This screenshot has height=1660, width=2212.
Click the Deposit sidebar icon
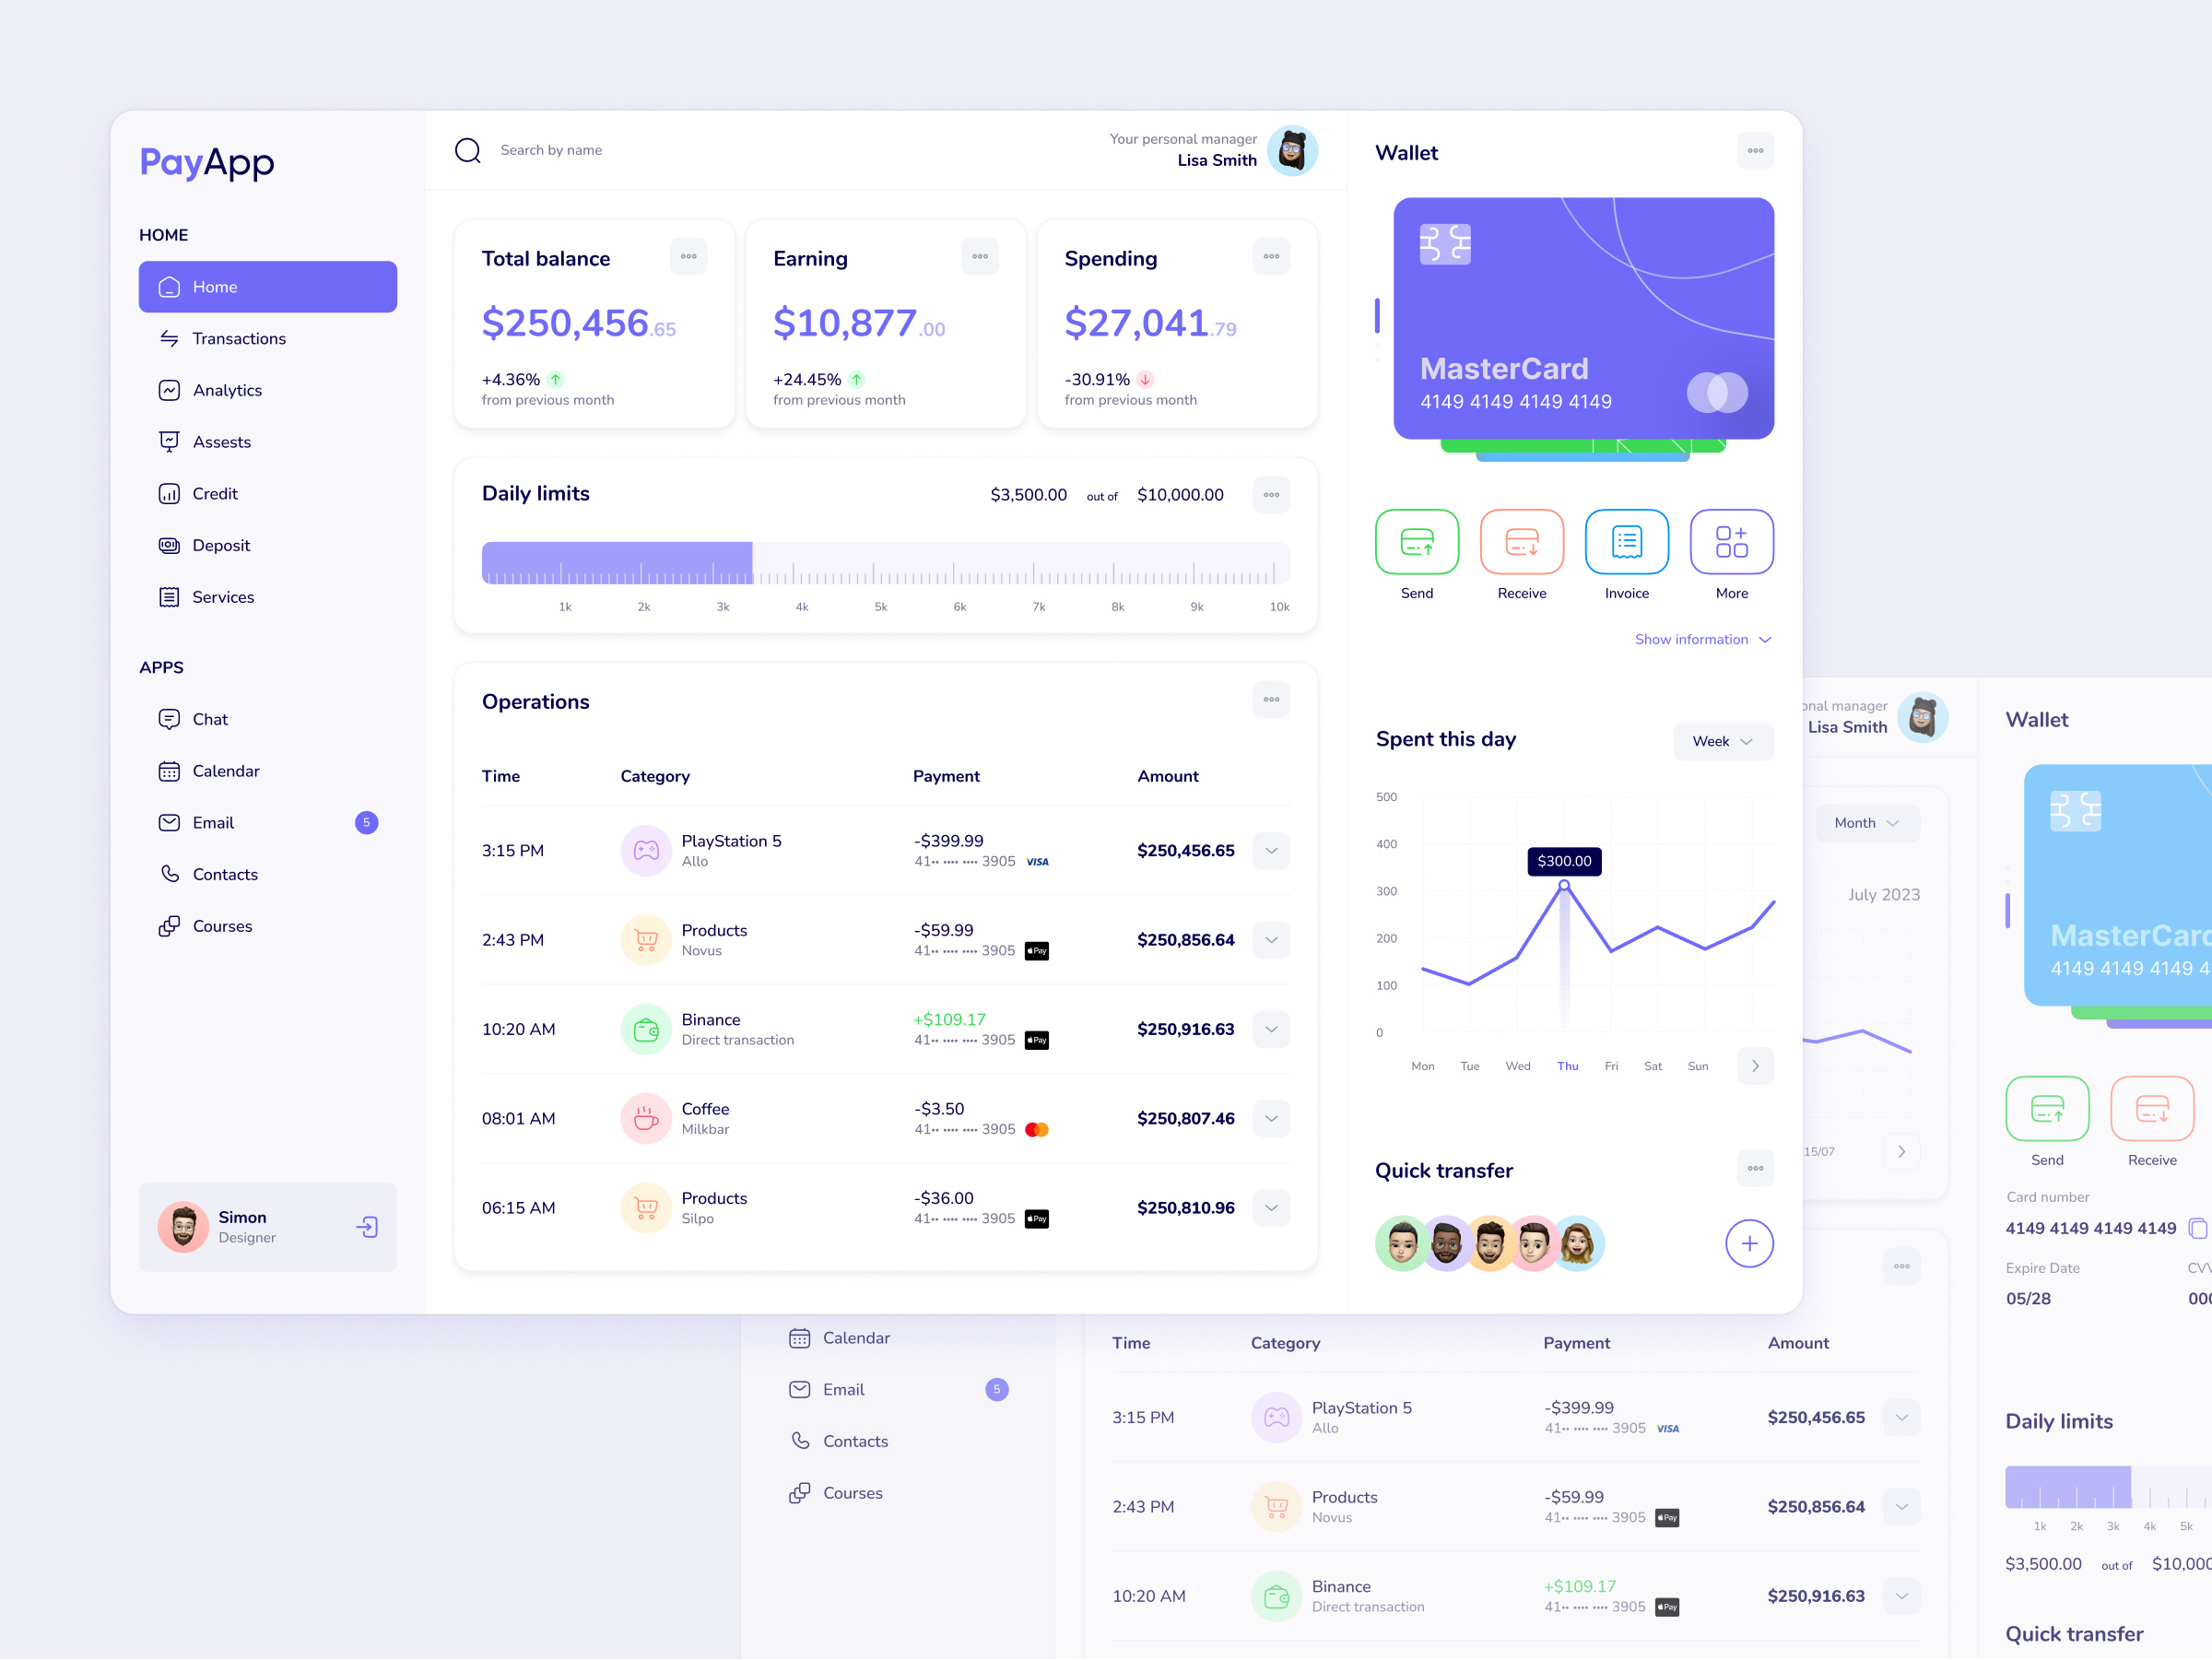[x=168, y=542]
